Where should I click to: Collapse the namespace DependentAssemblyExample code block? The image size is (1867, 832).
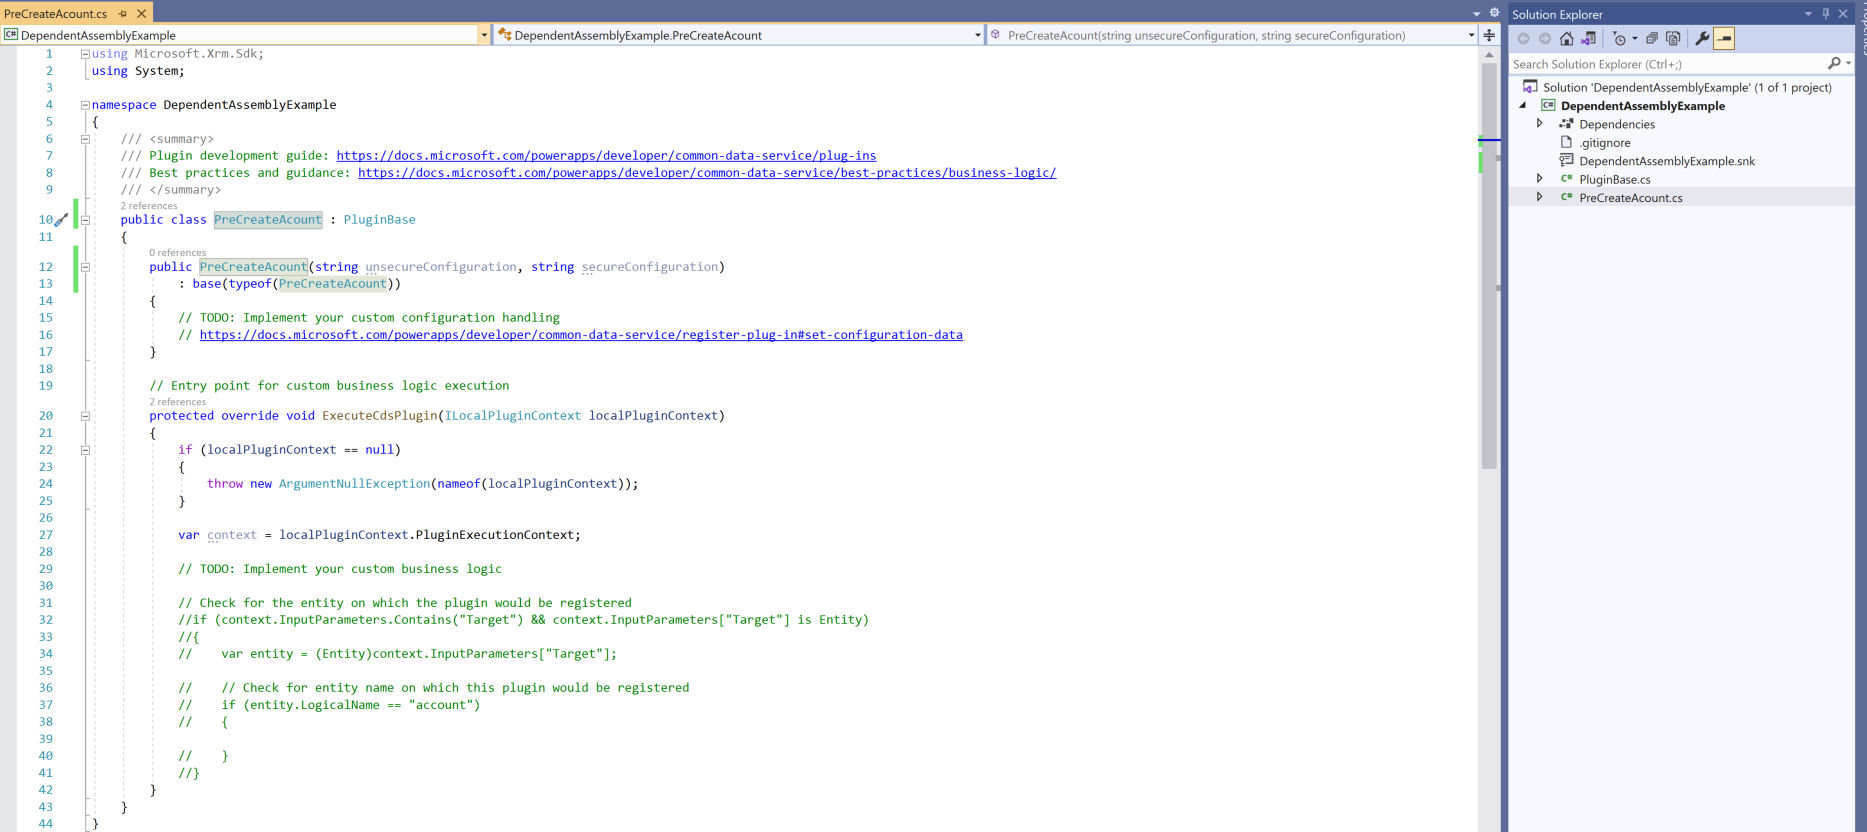pos(85,105)
